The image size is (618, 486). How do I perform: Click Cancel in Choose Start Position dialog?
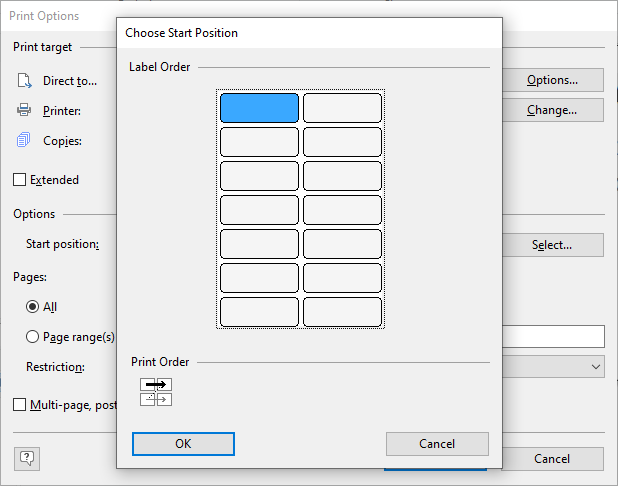(x=437, y=444)
